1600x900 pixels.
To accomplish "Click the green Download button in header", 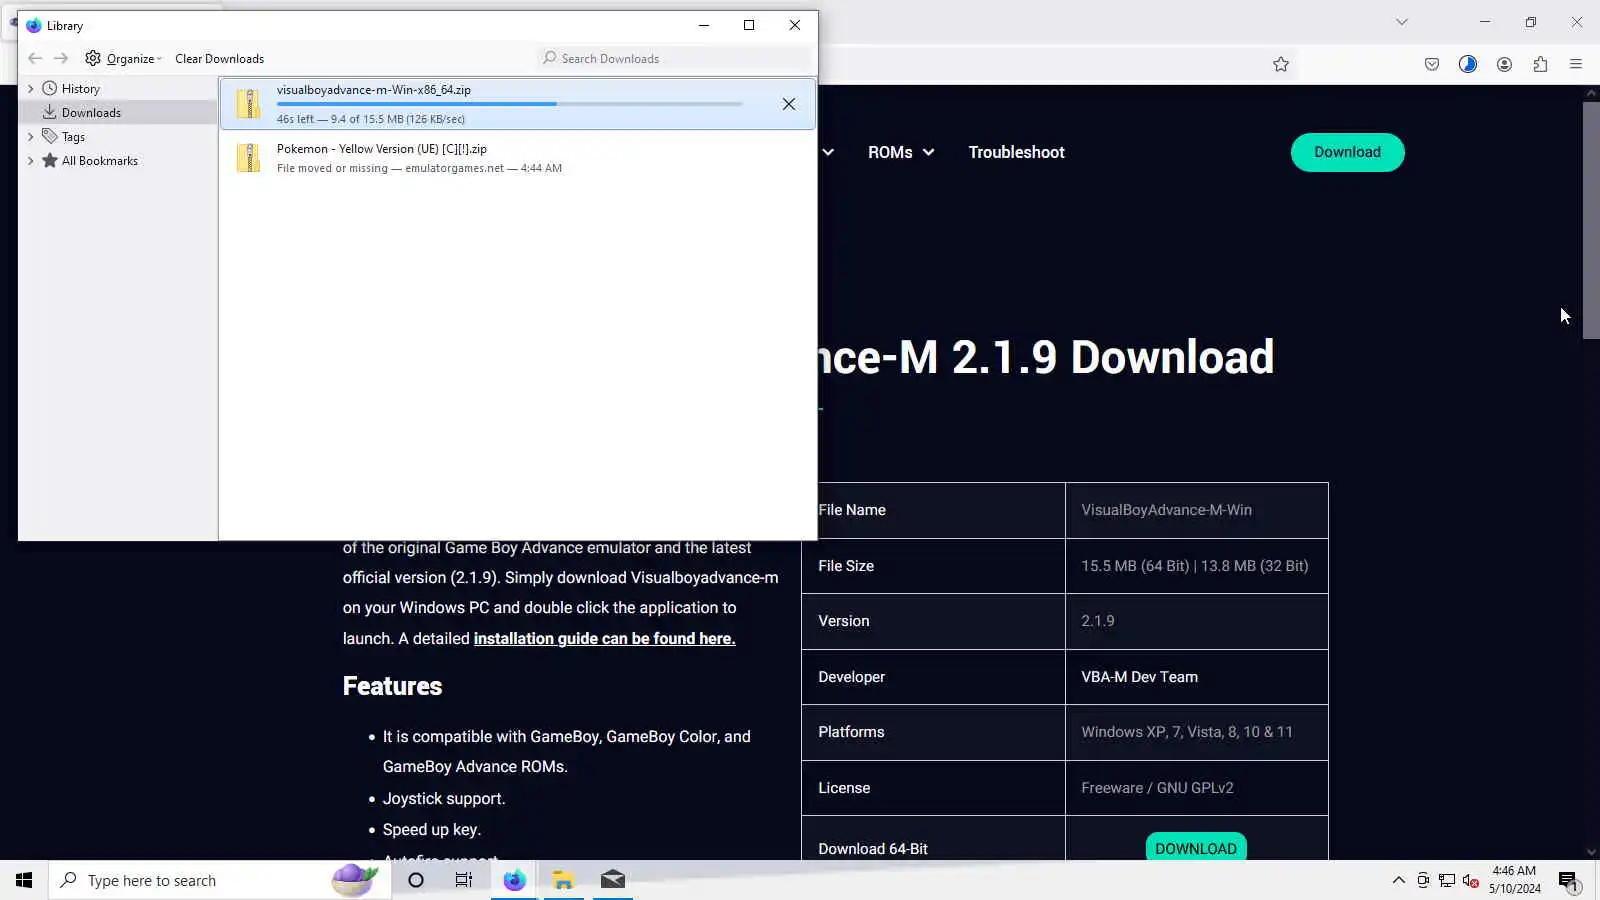I will [x=1347, y=152].
